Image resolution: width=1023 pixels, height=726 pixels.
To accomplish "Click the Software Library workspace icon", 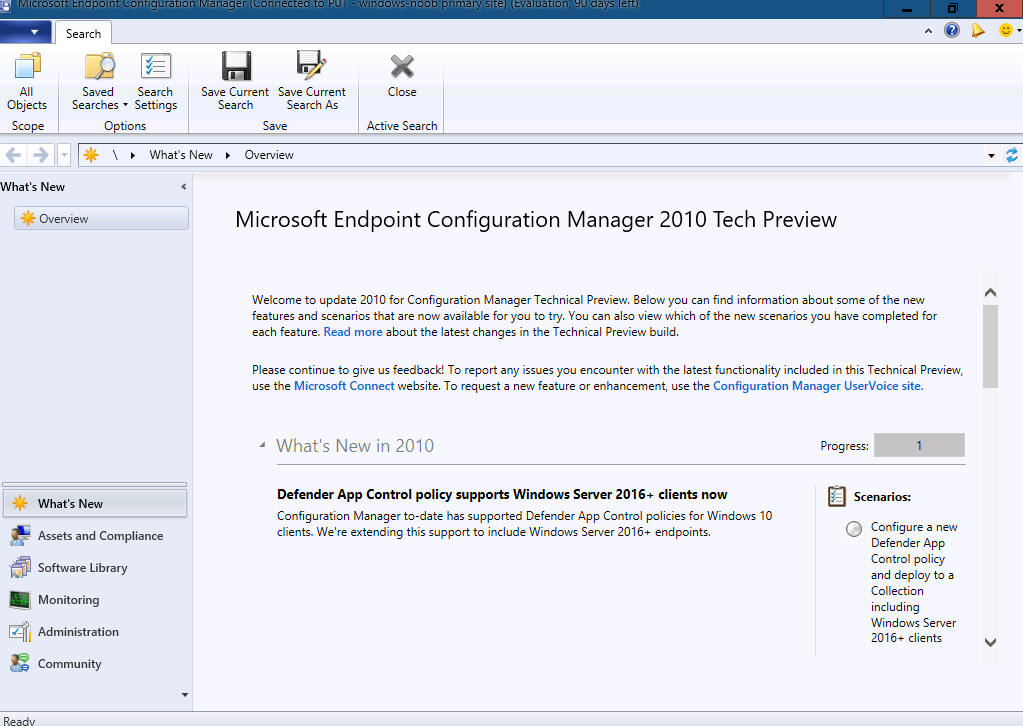I will (20, 567).
